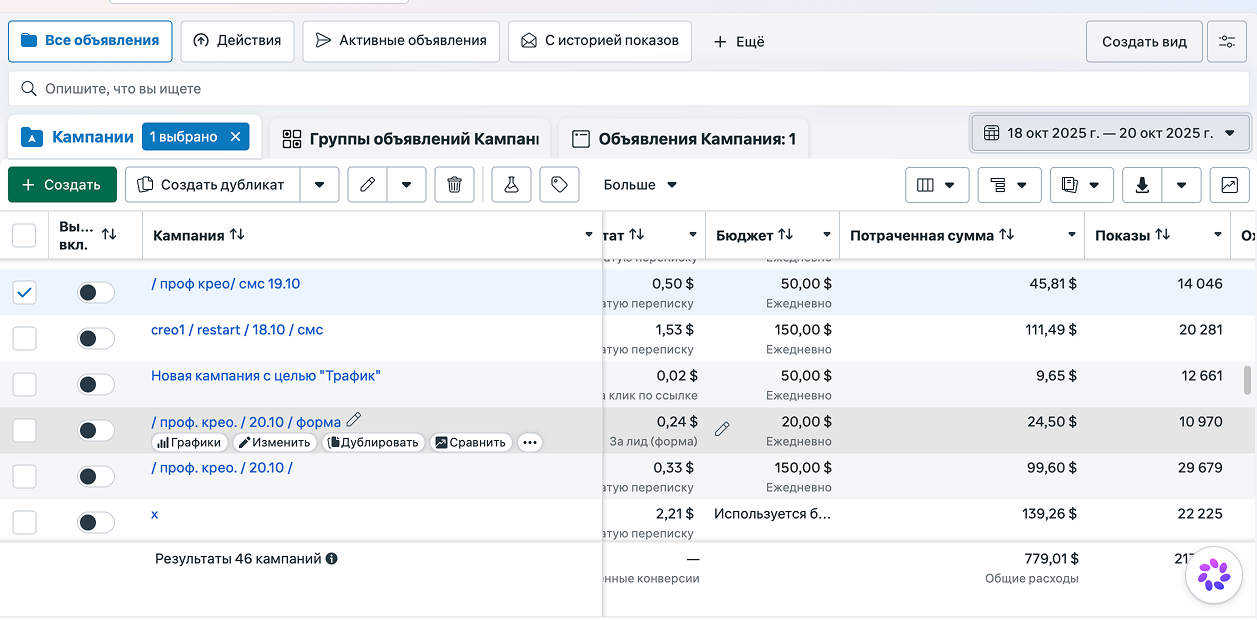Open Новая кампания с целью "Трафик"
This screenshot has width=1257, height=620.
(x=266, y=376)
